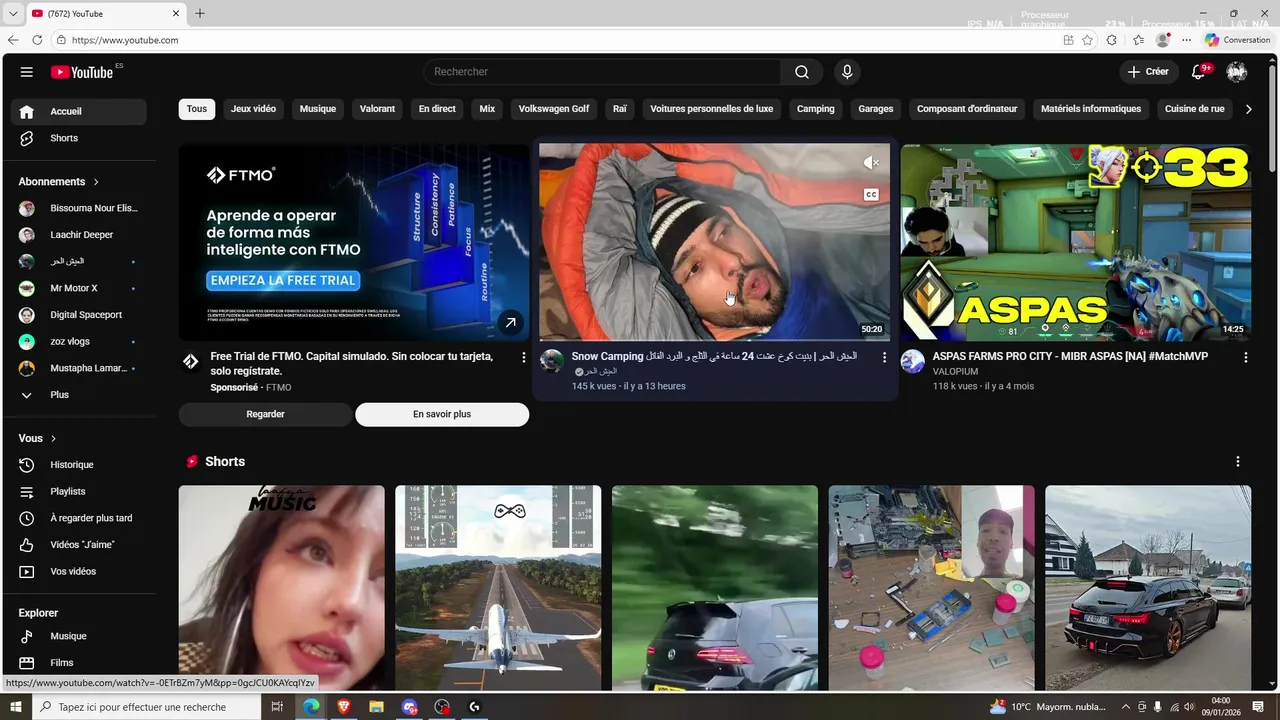This screenshot has height=720, width=1280.
Task: Select the Camping filter chip
Action: click(x=816, y=109)
